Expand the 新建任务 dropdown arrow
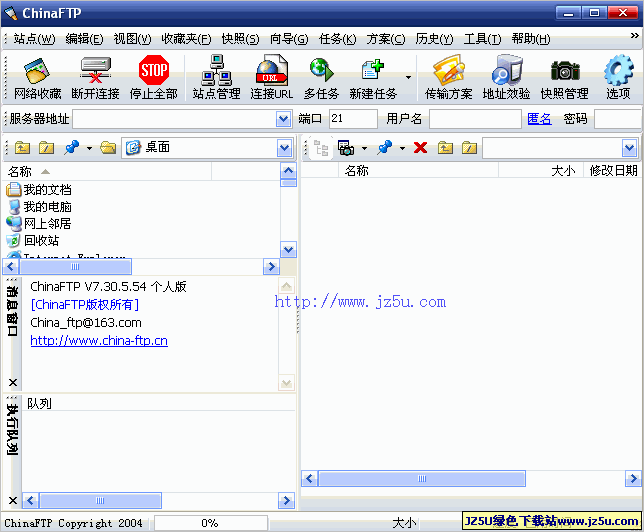The height and width of the screenshot is (532, 644). click(408, 77)
